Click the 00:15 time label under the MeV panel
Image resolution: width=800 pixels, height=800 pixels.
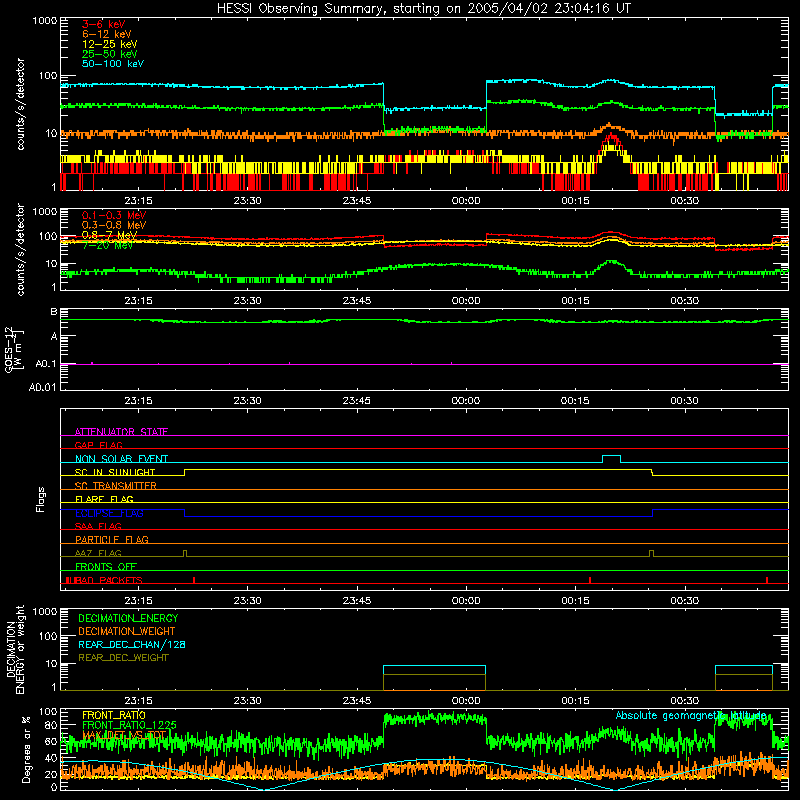click(x=575, y=301)
